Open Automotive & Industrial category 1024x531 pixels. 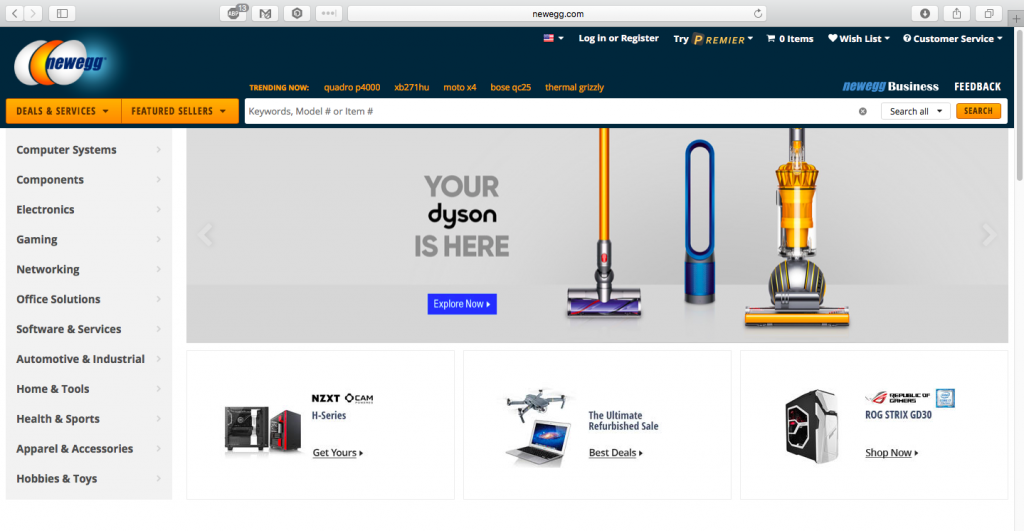tap(89, 359)
